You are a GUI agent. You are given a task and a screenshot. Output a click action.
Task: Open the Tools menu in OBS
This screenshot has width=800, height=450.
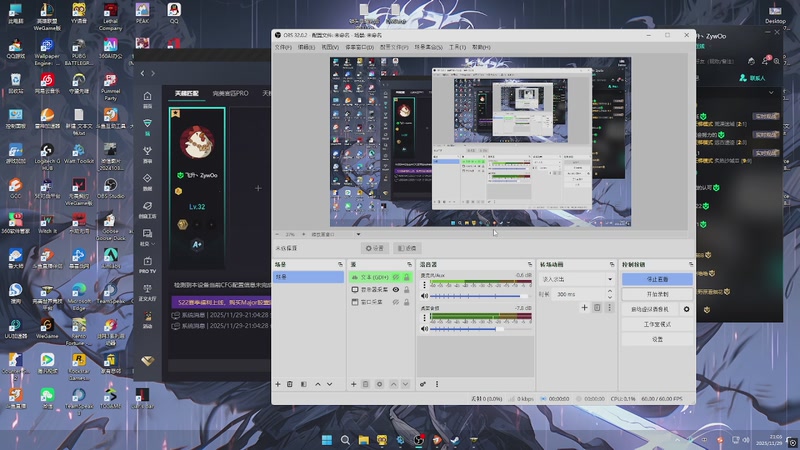[x=457, y=47]
